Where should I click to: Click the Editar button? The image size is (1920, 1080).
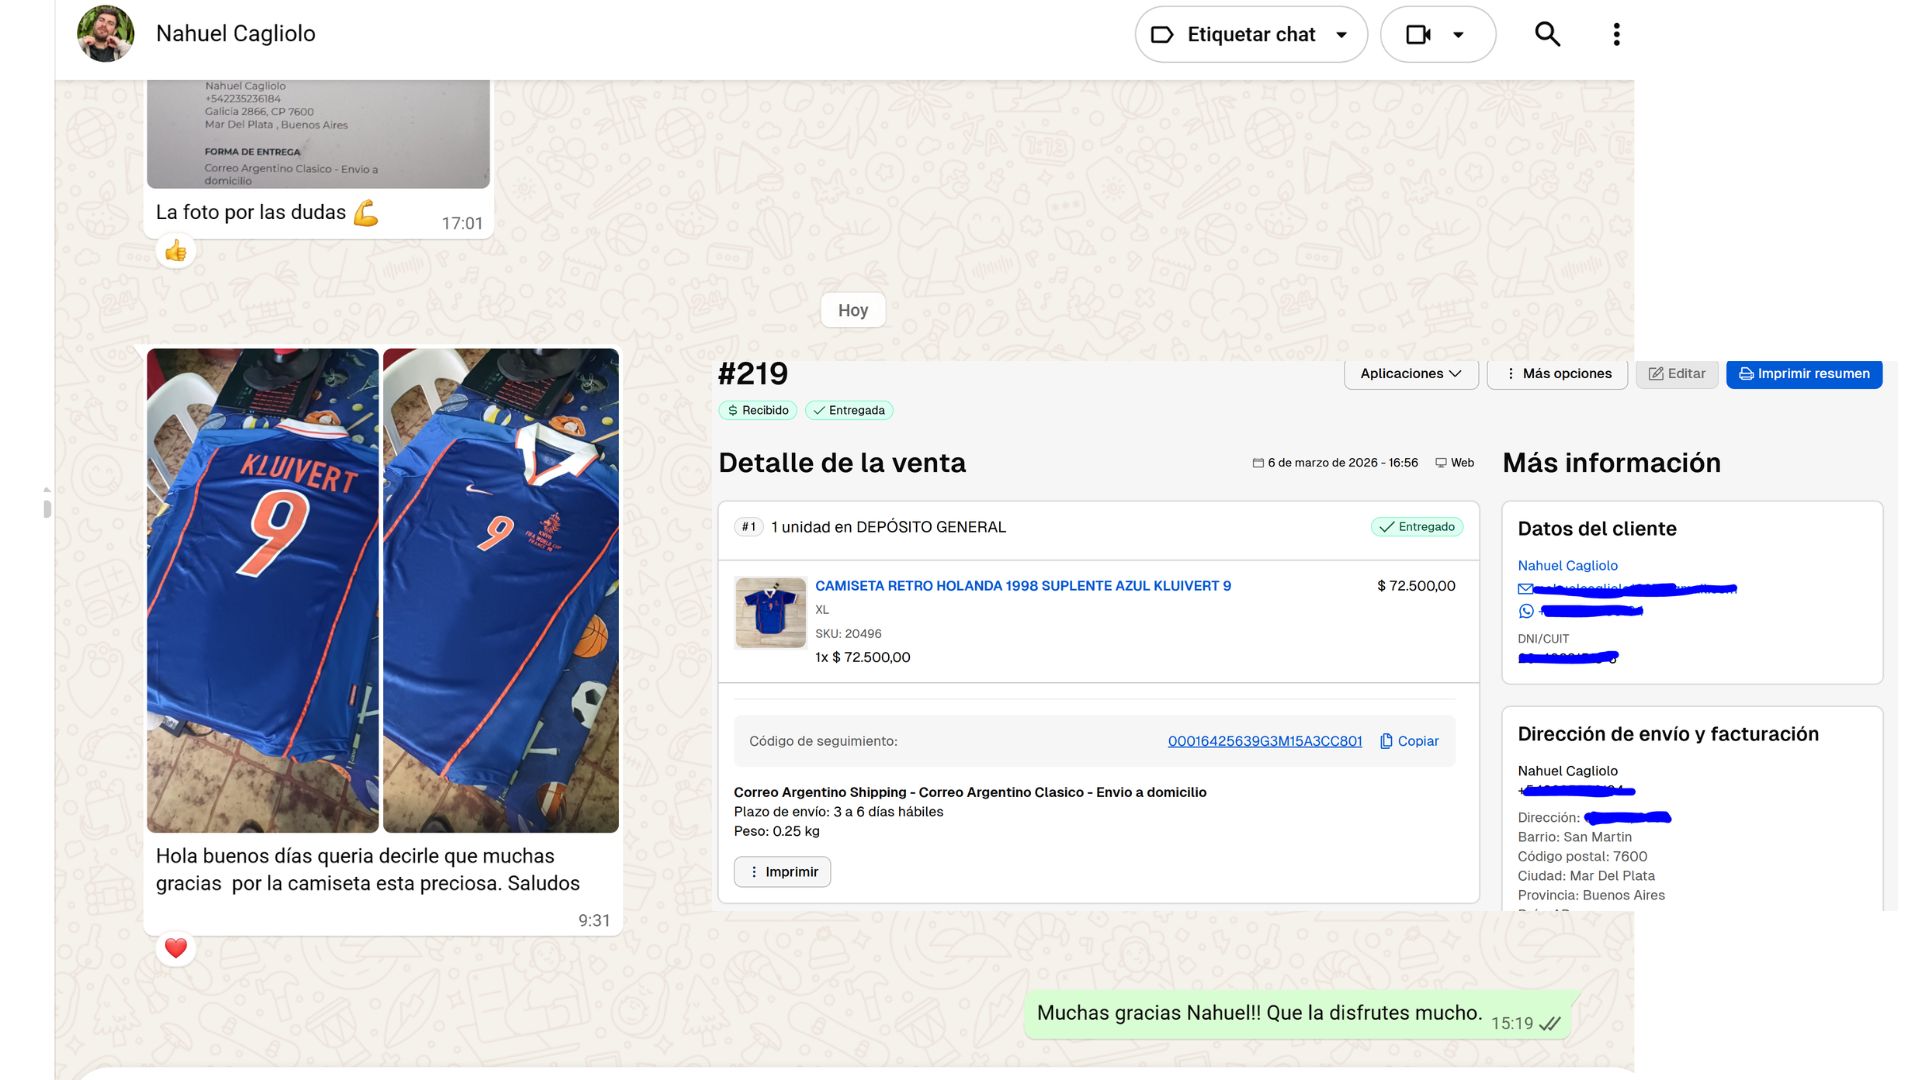1677,374
